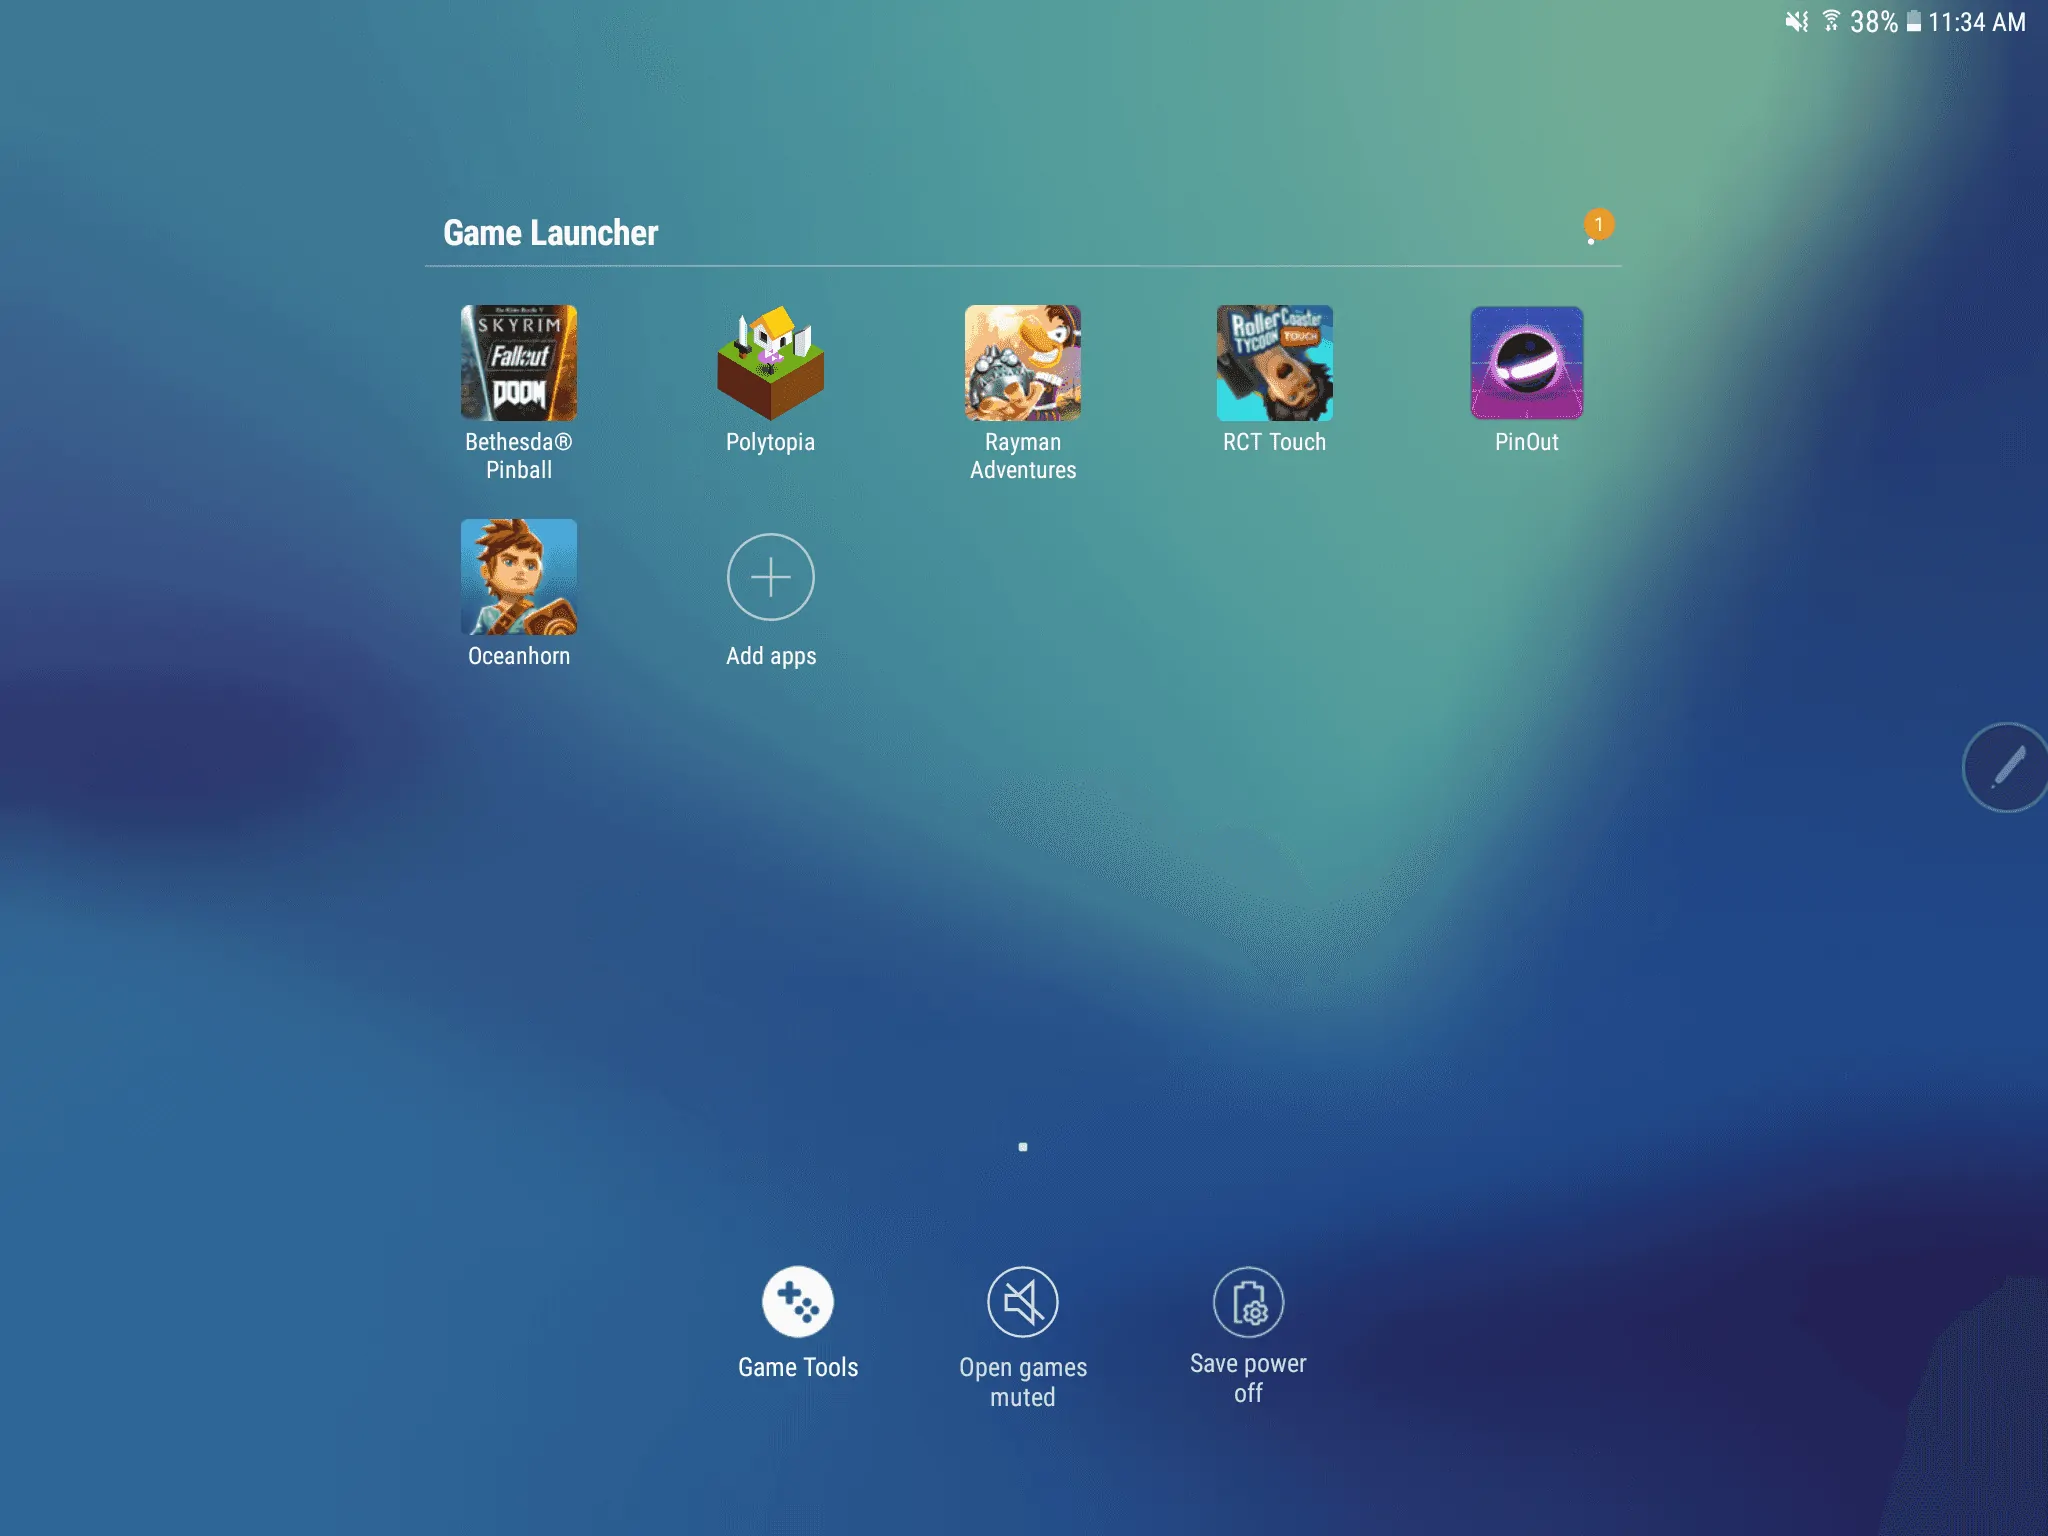Open Bethesda Pinball game
The image size is (2048, 1536).
518,361
